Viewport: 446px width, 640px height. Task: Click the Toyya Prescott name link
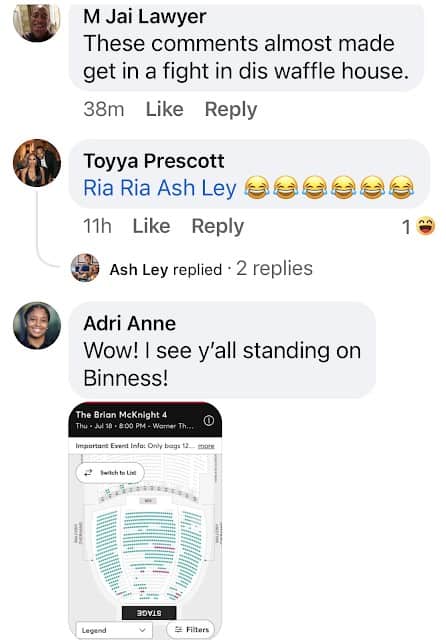point(153,161)
